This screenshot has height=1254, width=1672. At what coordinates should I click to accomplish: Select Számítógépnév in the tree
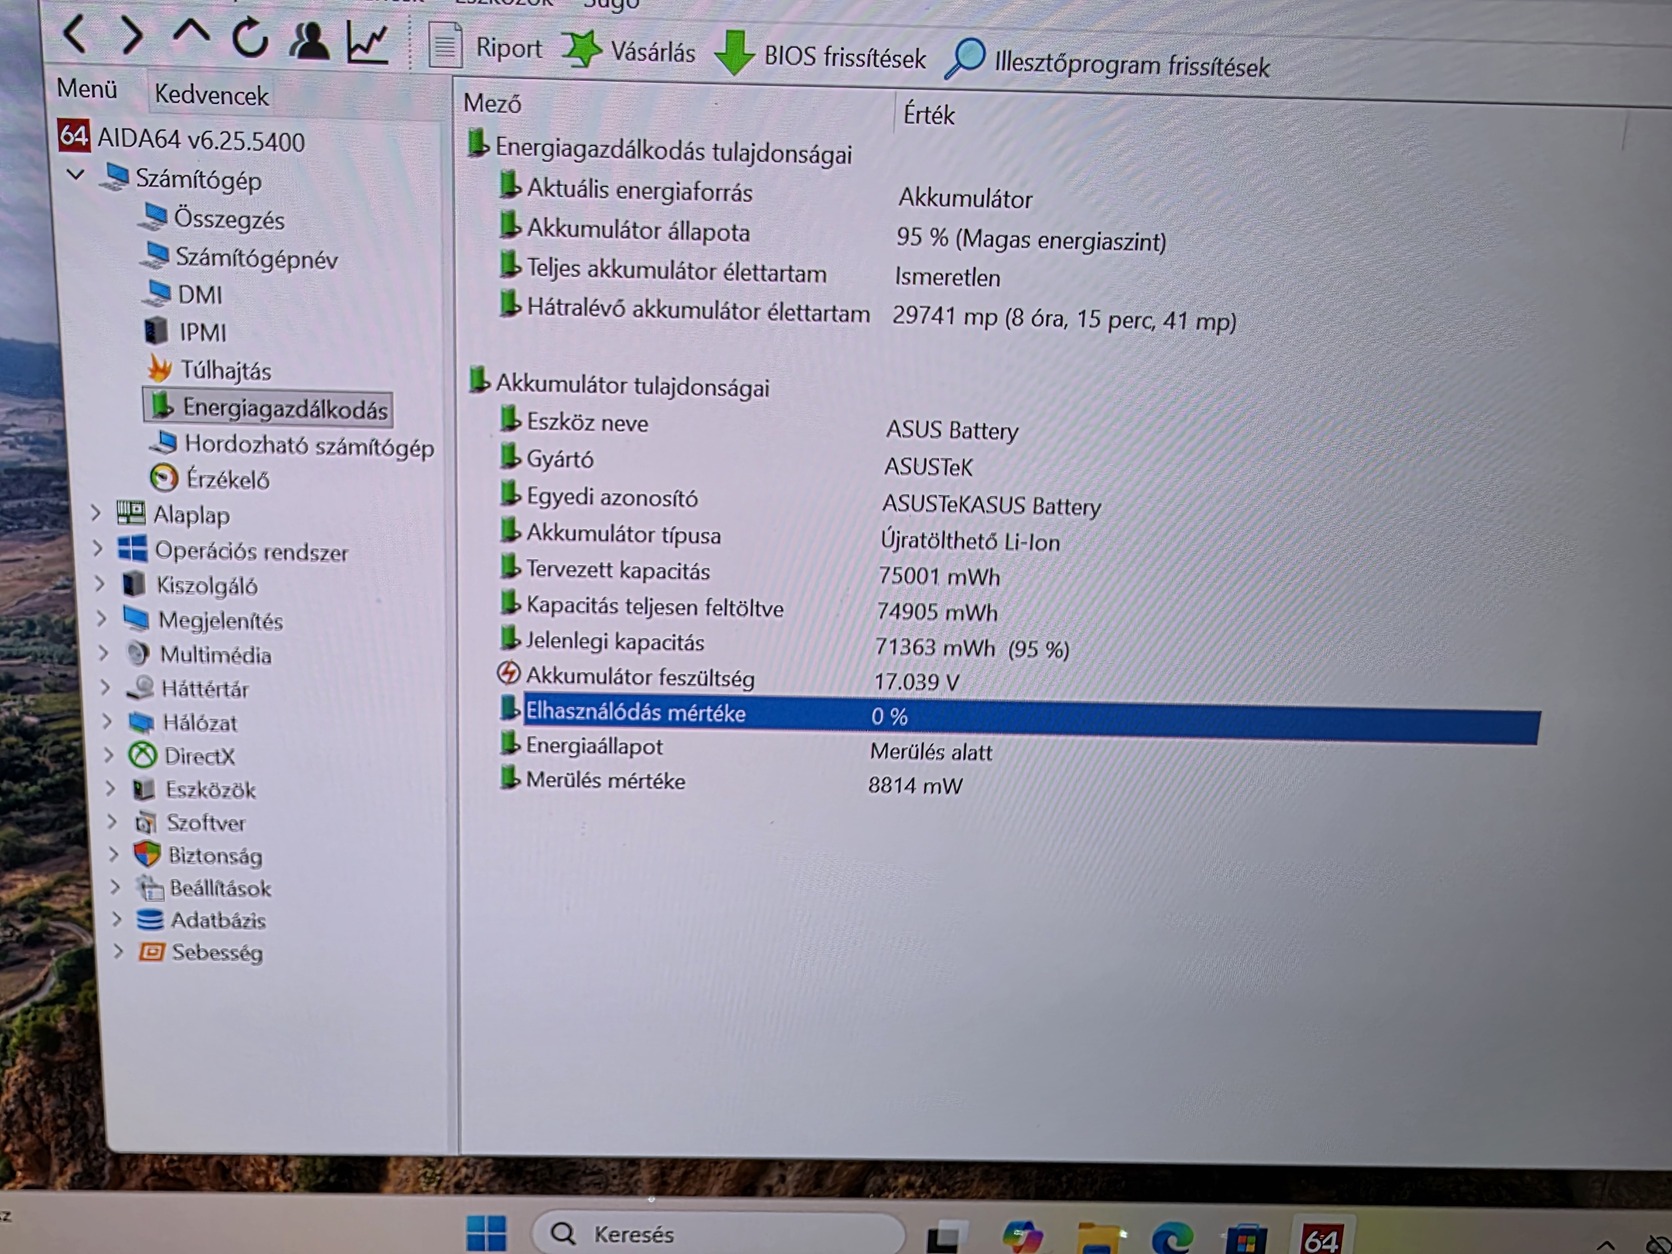pyautogui.click(x=240, y=257)
